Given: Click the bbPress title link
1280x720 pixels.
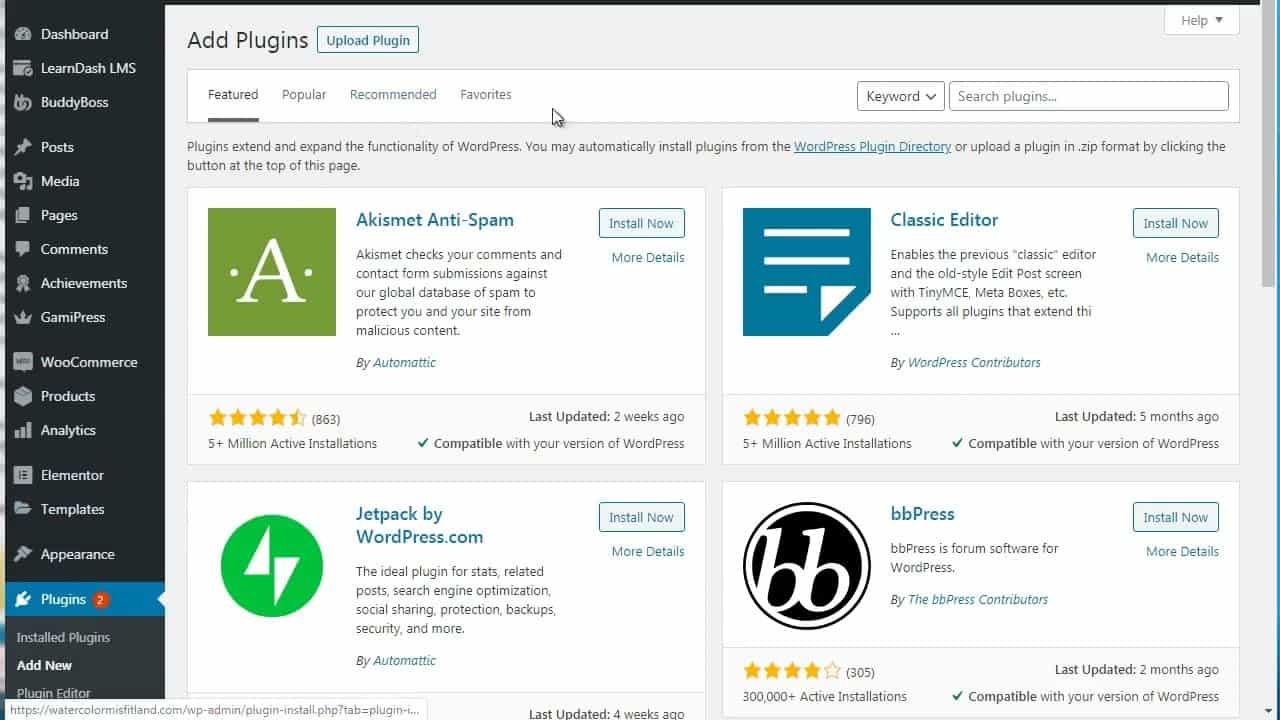Looking at the screenshot, I should [922, 514].
